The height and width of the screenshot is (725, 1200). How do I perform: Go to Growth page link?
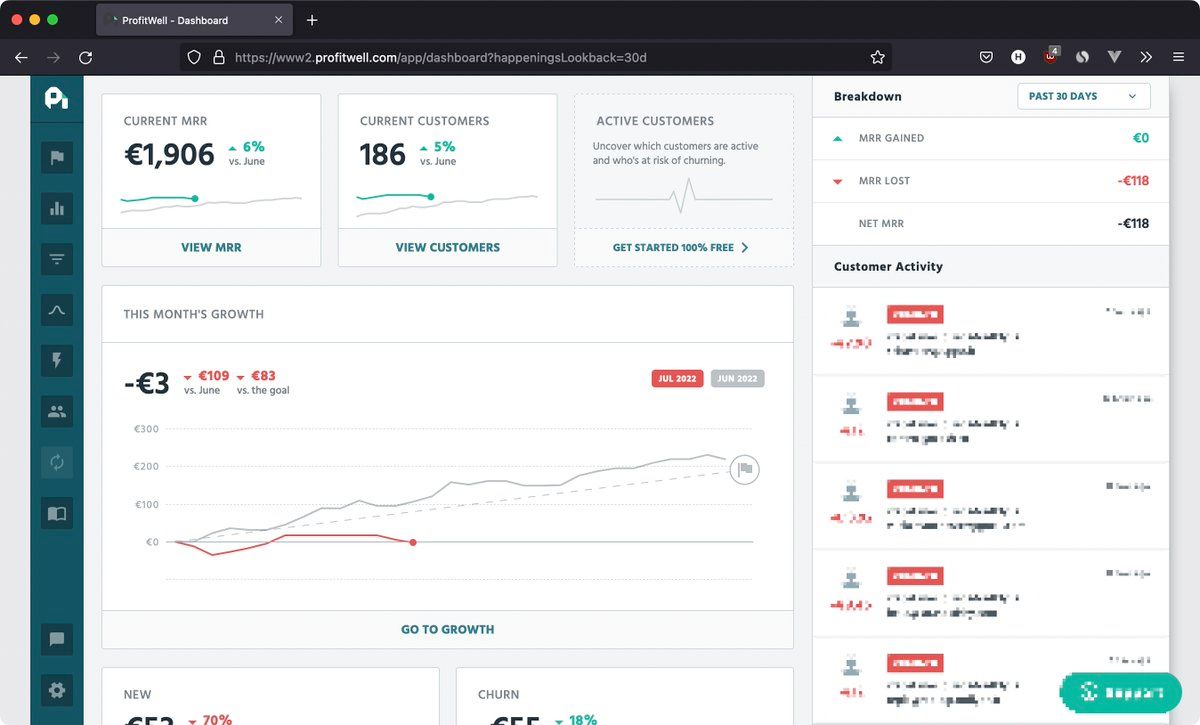[x=447, y=630]
